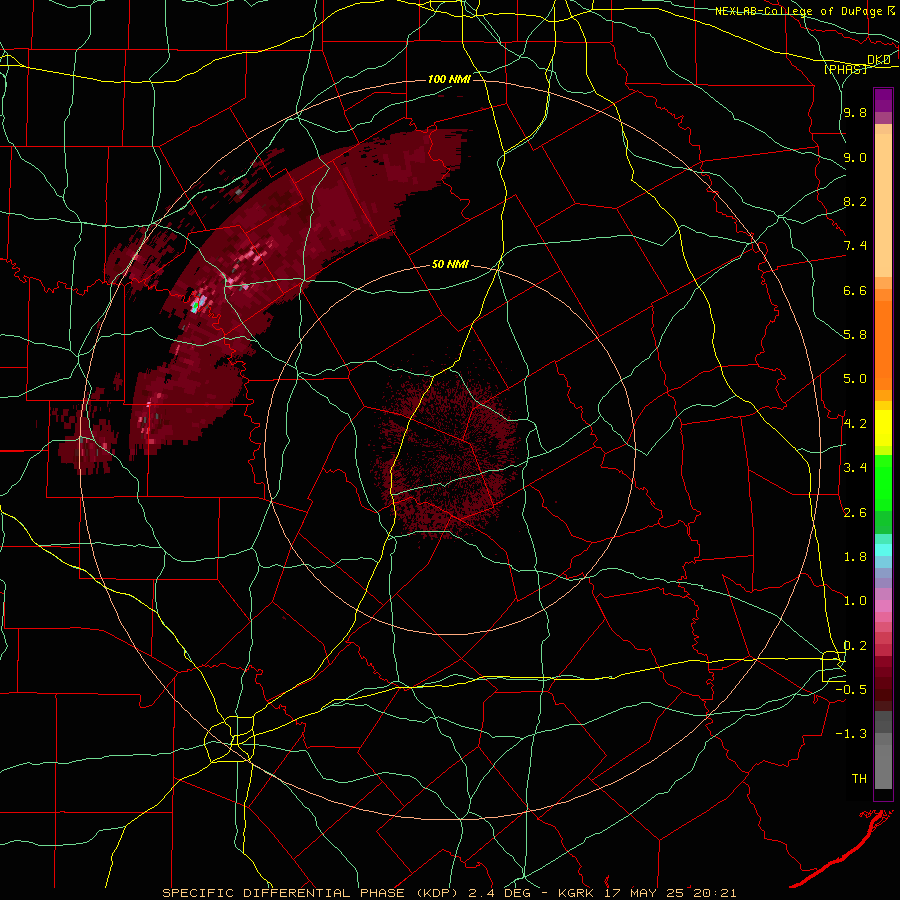Viewport: 900px width, 900px height.
Task: Click the green high-KDP pixel in the storm band
Action: pos(195,307)
